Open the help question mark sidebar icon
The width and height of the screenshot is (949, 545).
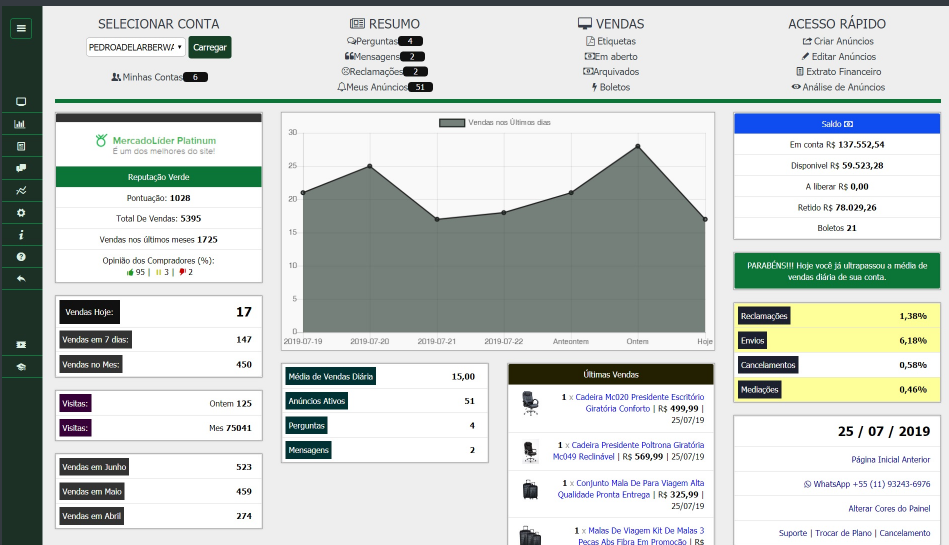coord(21,257)
